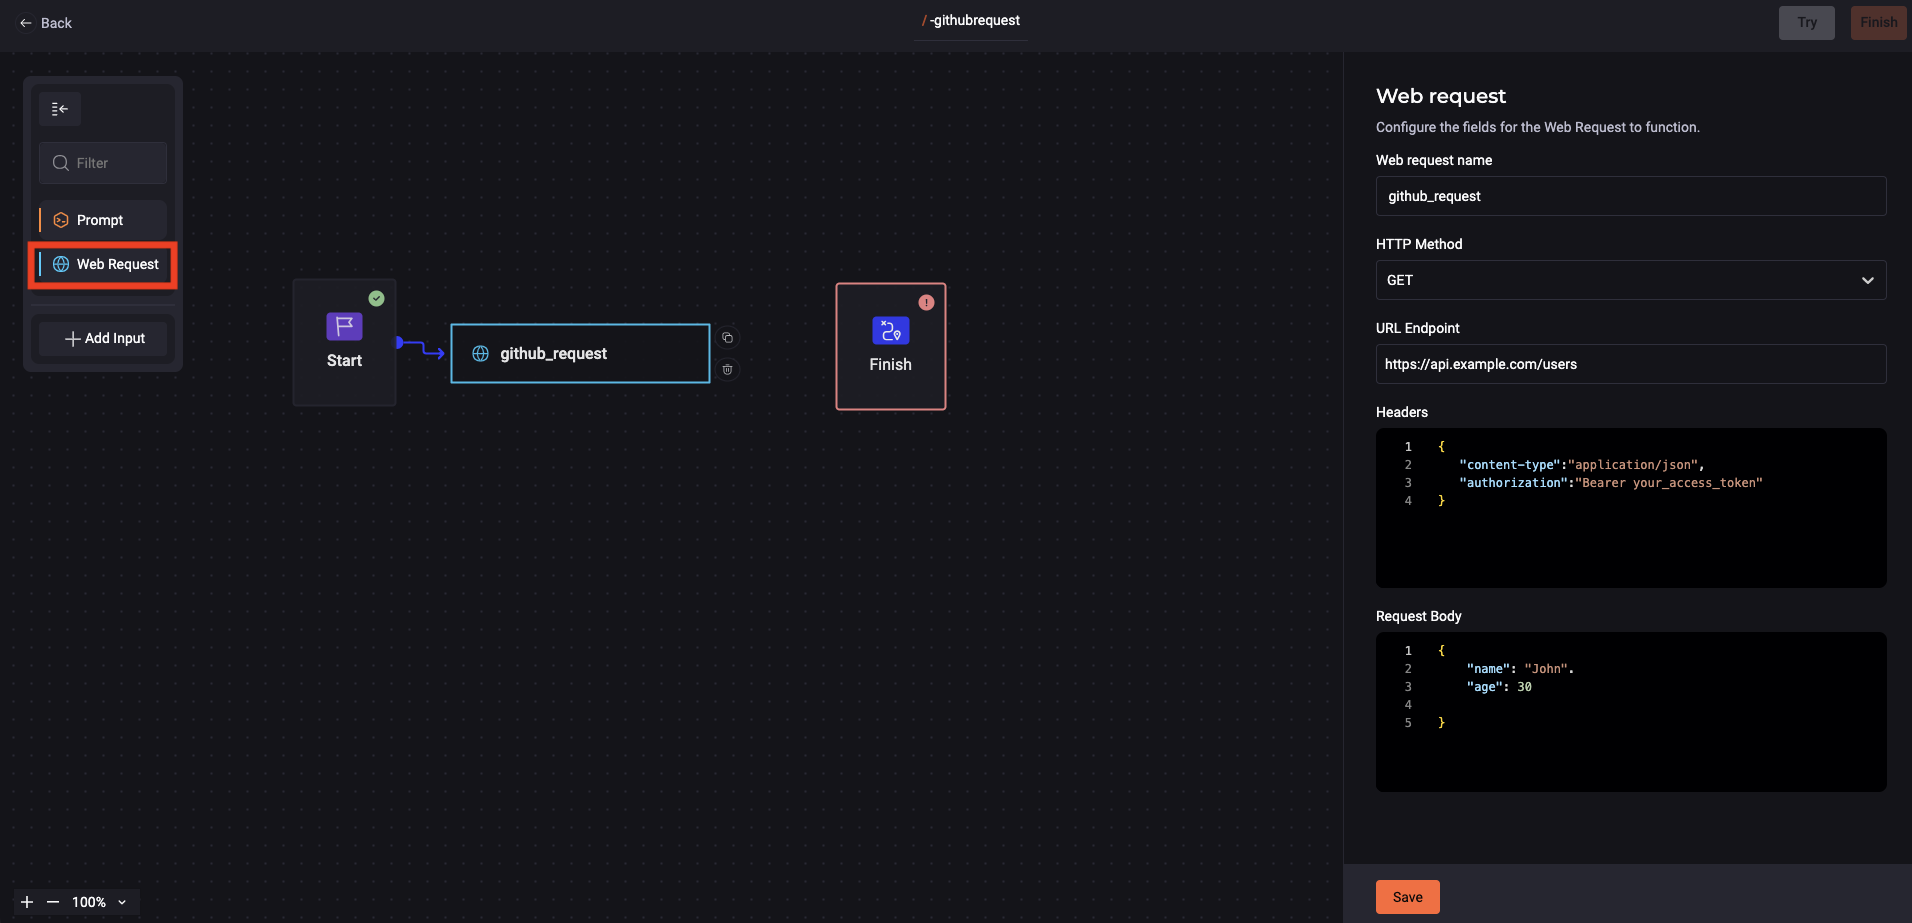Click the Save button
The width and height of the screenshot is (1912, 923).
pos(1406,896)
